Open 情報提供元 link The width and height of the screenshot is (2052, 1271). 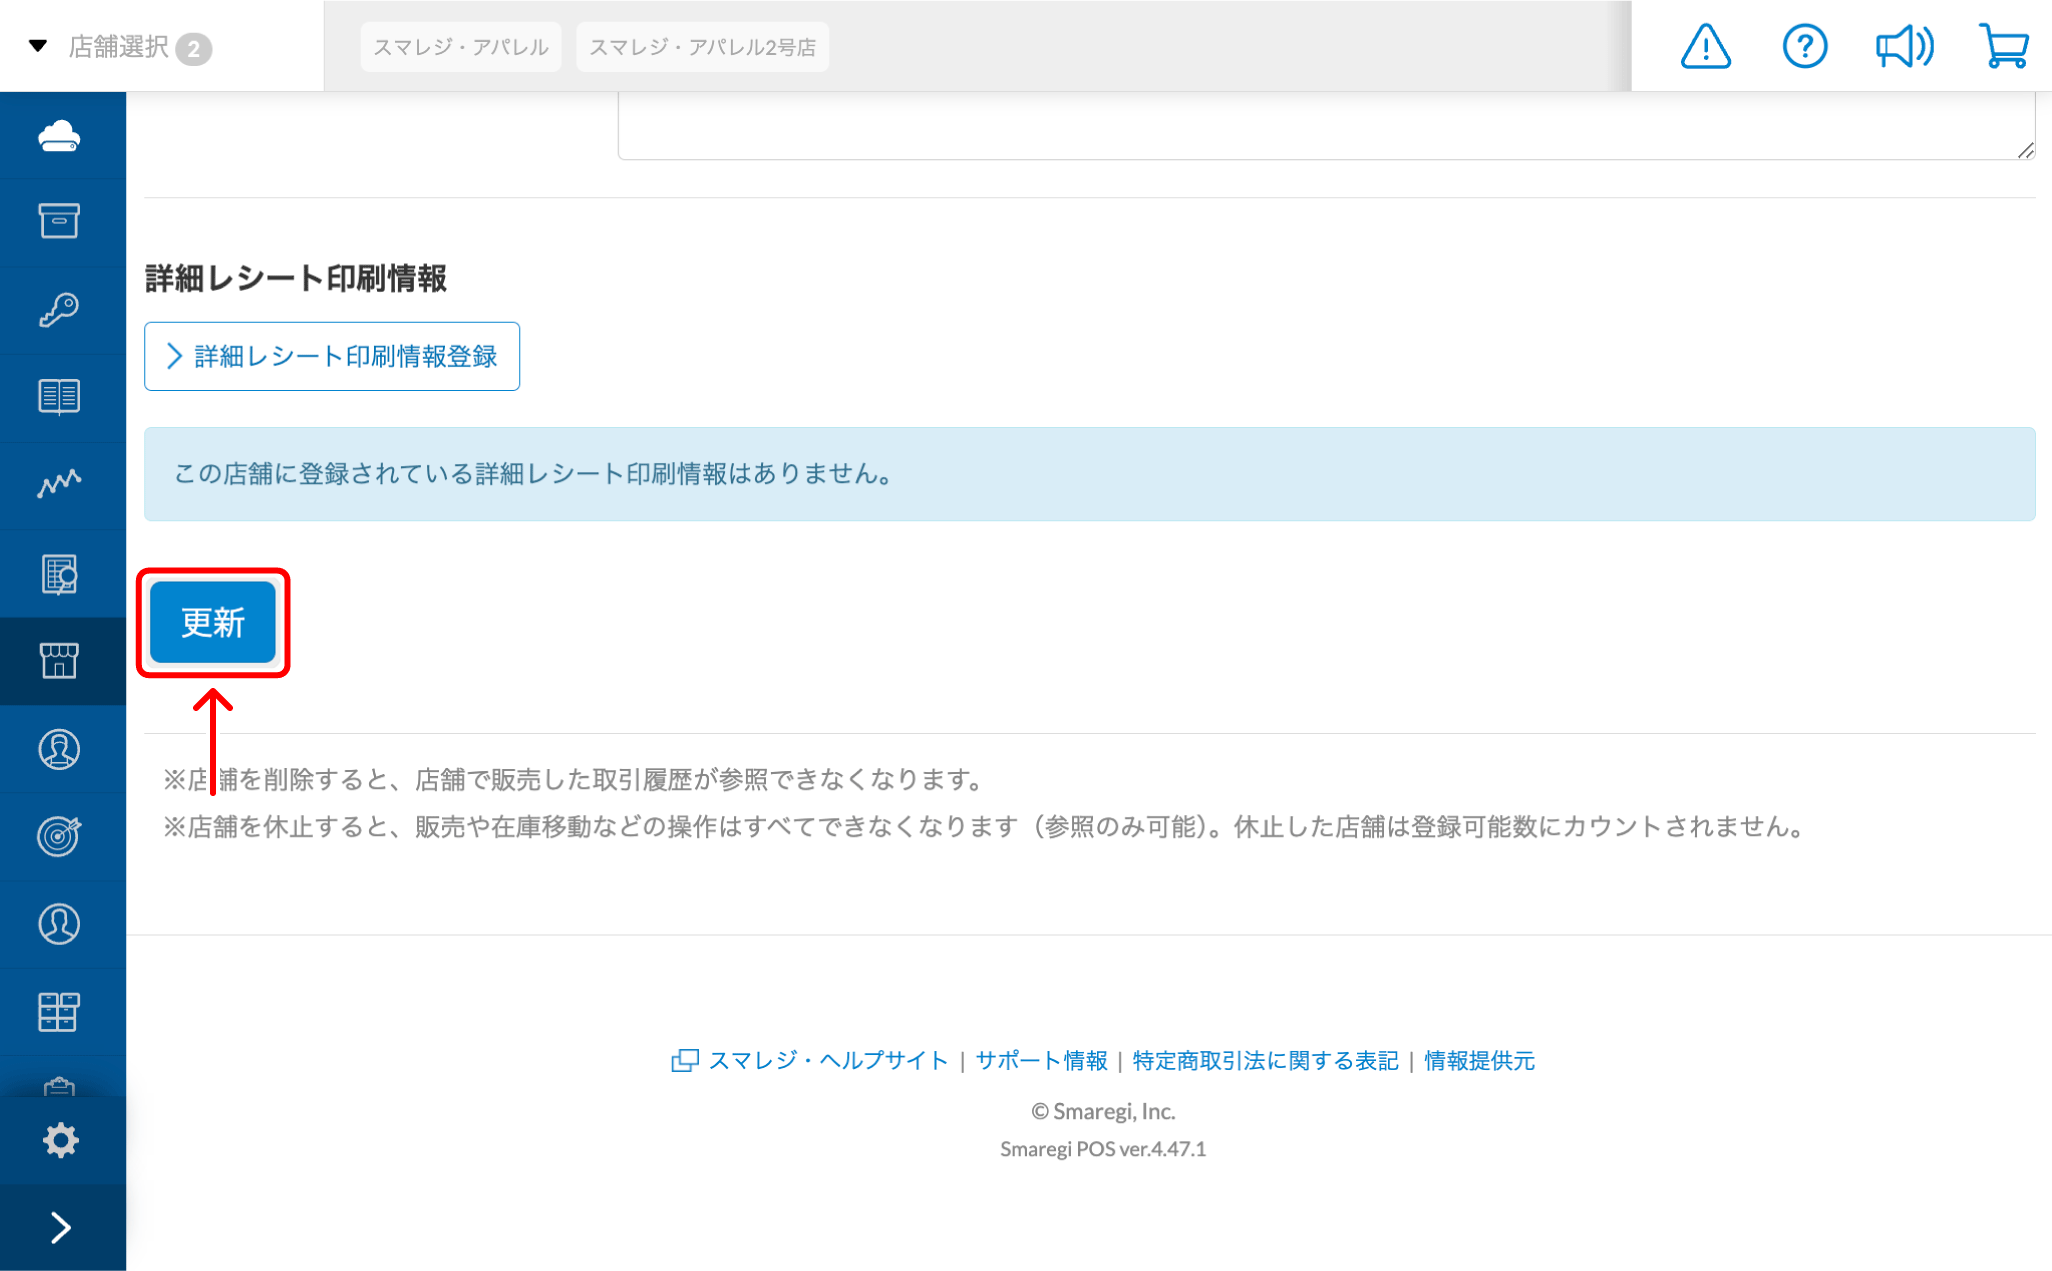coord(1479,1060)
